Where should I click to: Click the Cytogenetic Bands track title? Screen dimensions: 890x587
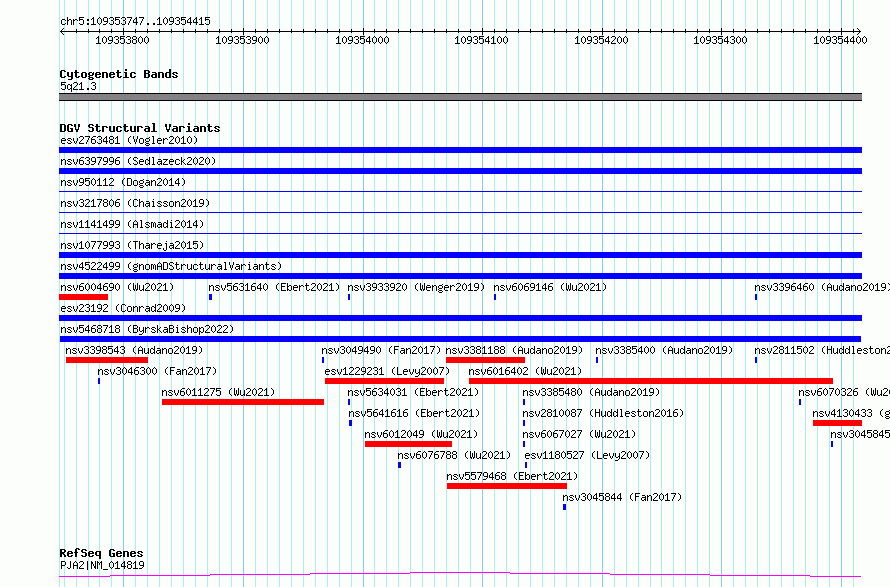click(119, 74)
